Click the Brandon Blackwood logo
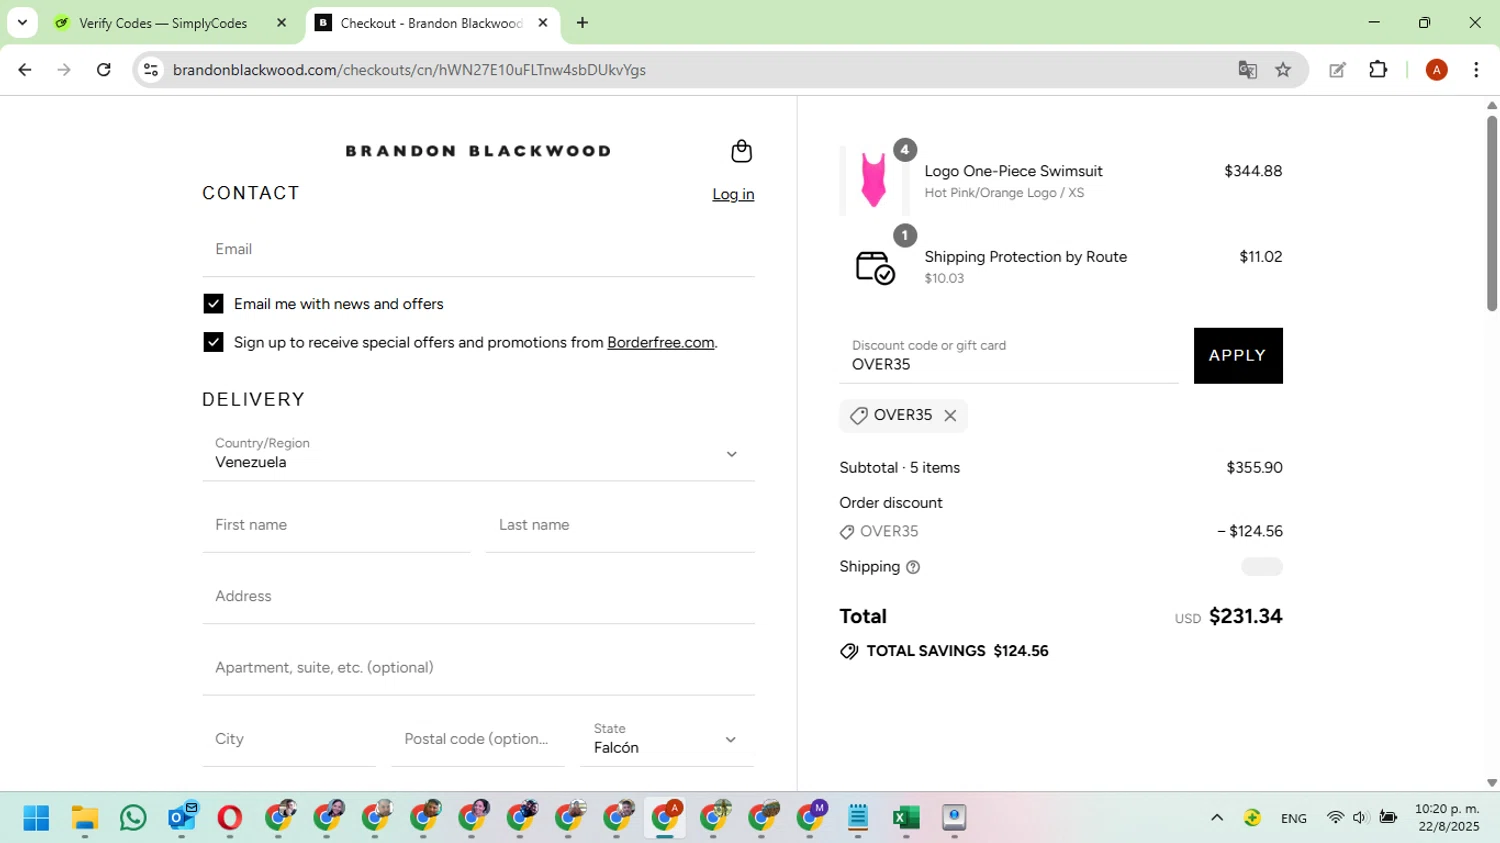This screenshot has width=1500, height=843. [478, 151]
